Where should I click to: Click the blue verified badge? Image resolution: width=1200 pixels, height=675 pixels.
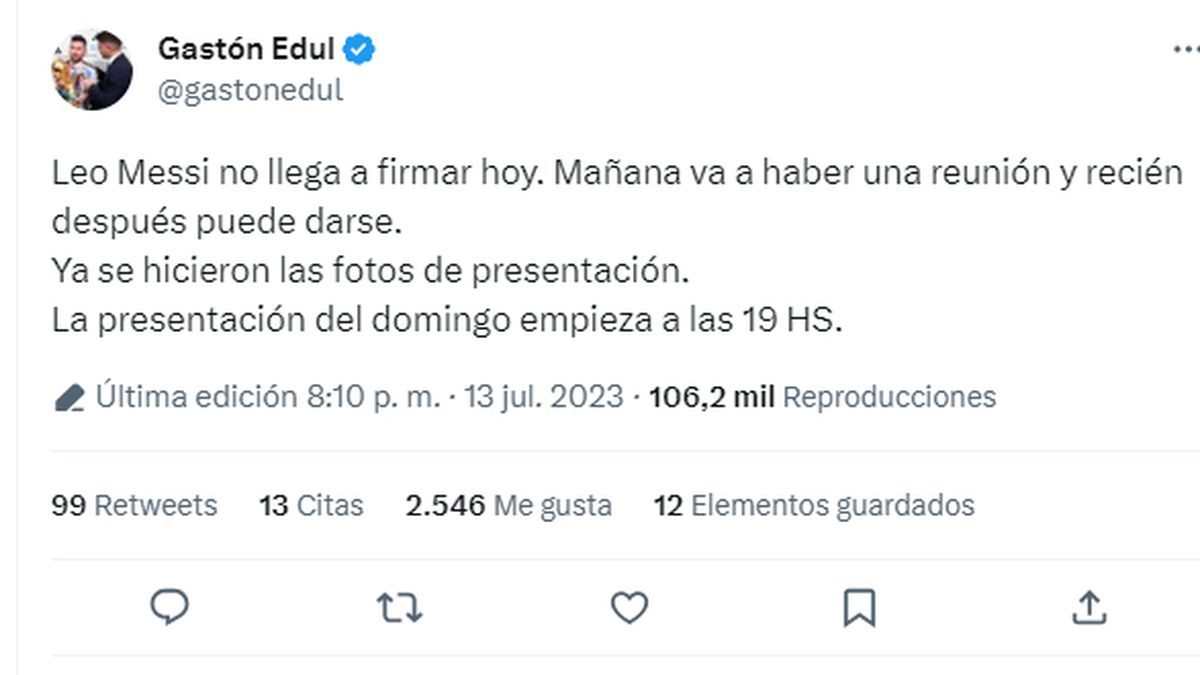[x=360, y=48]
